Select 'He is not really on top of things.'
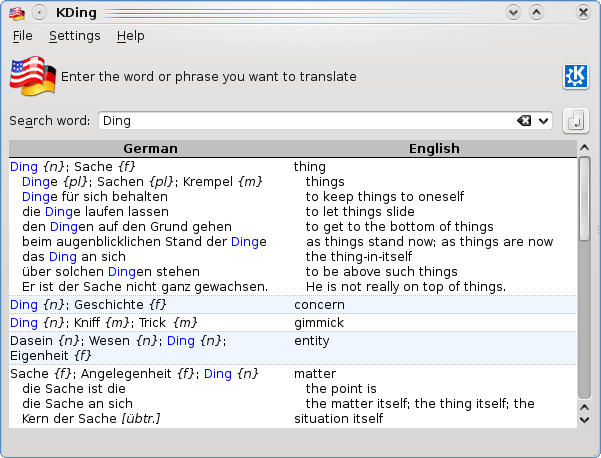 tap(406, 287)
